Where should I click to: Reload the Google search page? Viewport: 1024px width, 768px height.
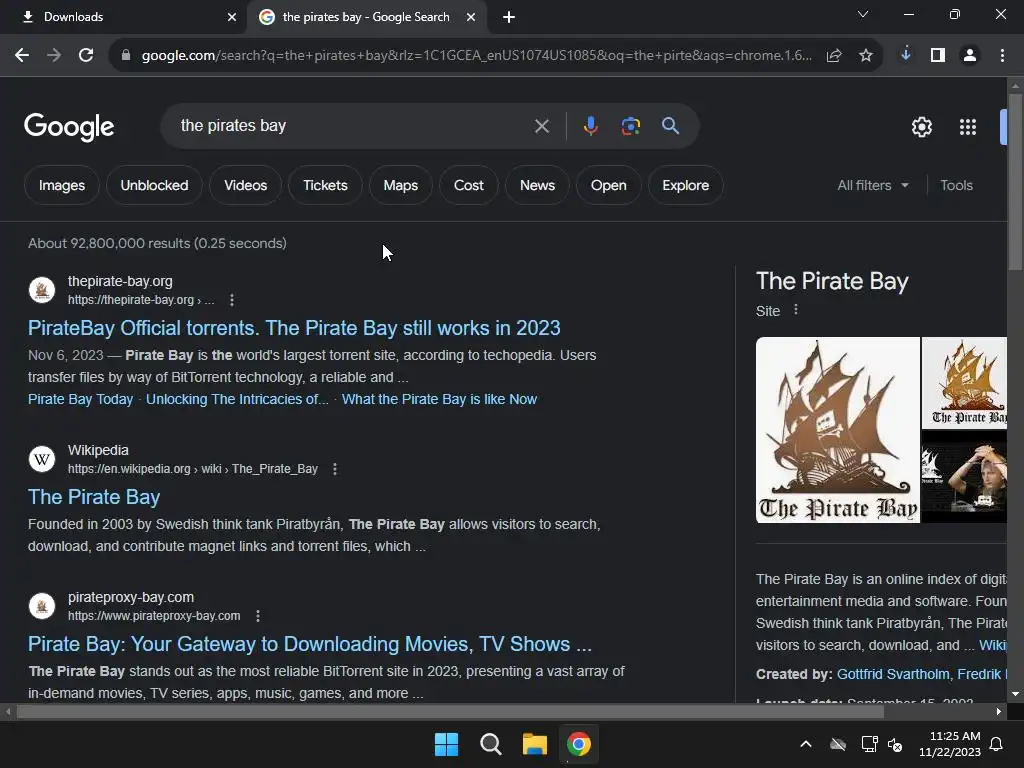(x=86, y=56)
